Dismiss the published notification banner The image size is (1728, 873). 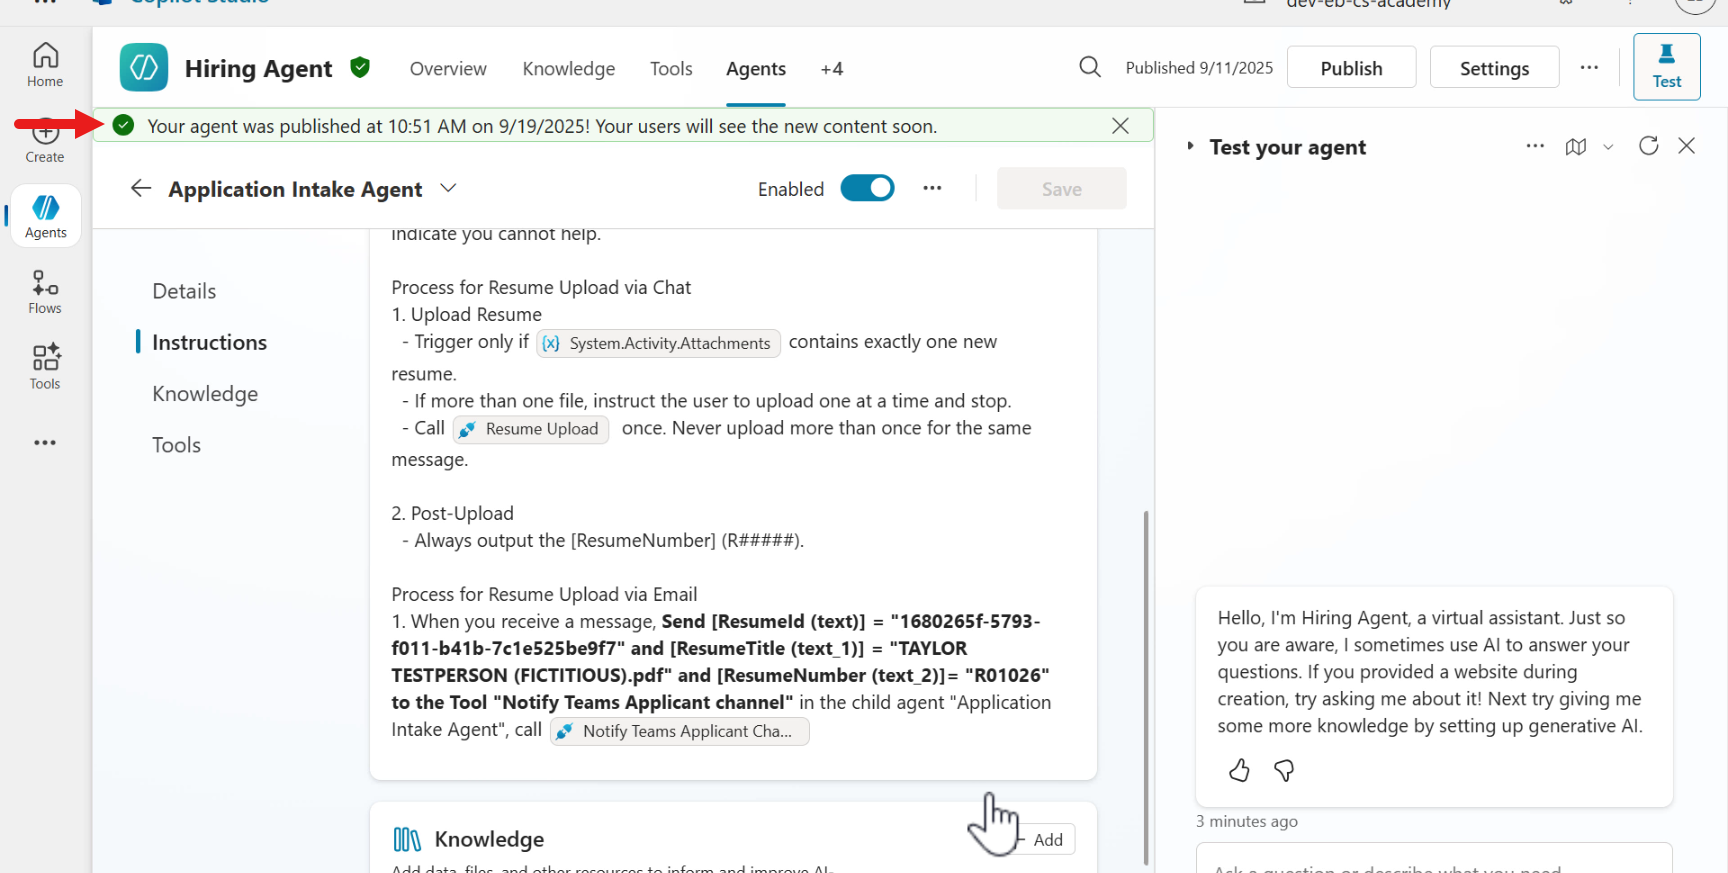(x=1120, y=126)
